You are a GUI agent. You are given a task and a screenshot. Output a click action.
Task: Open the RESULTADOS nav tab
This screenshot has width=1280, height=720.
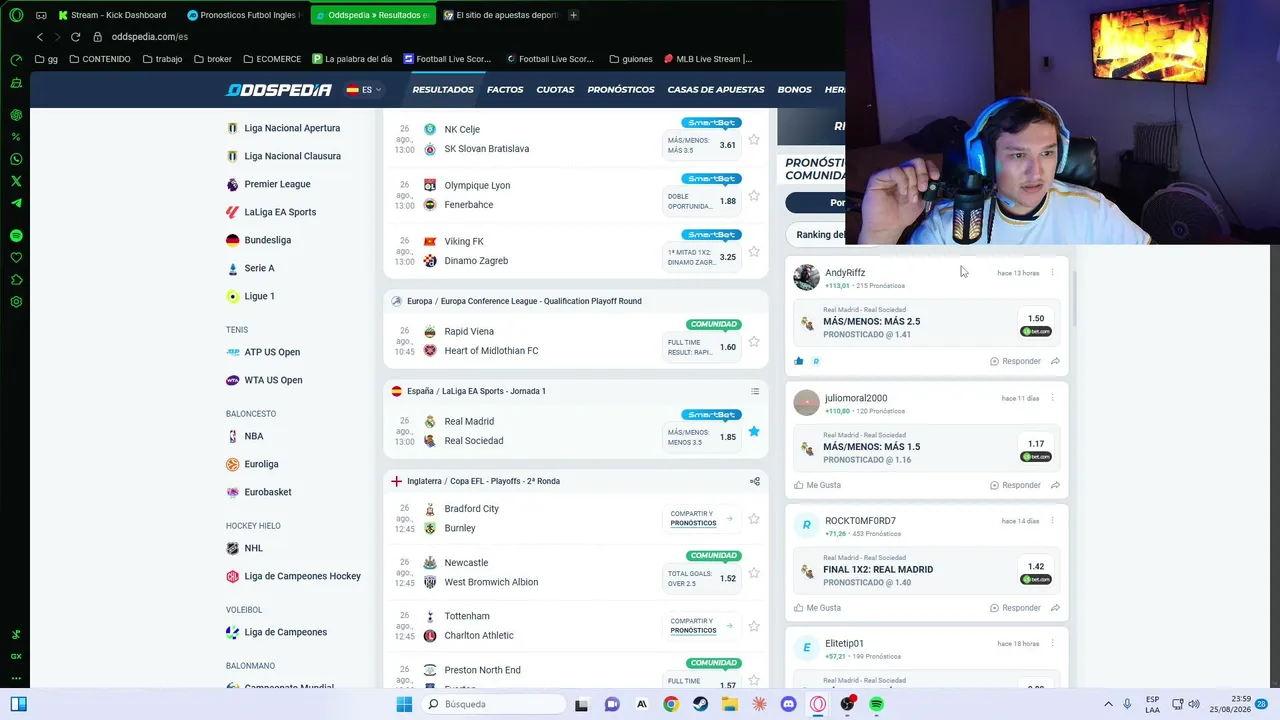pos(443,90)
